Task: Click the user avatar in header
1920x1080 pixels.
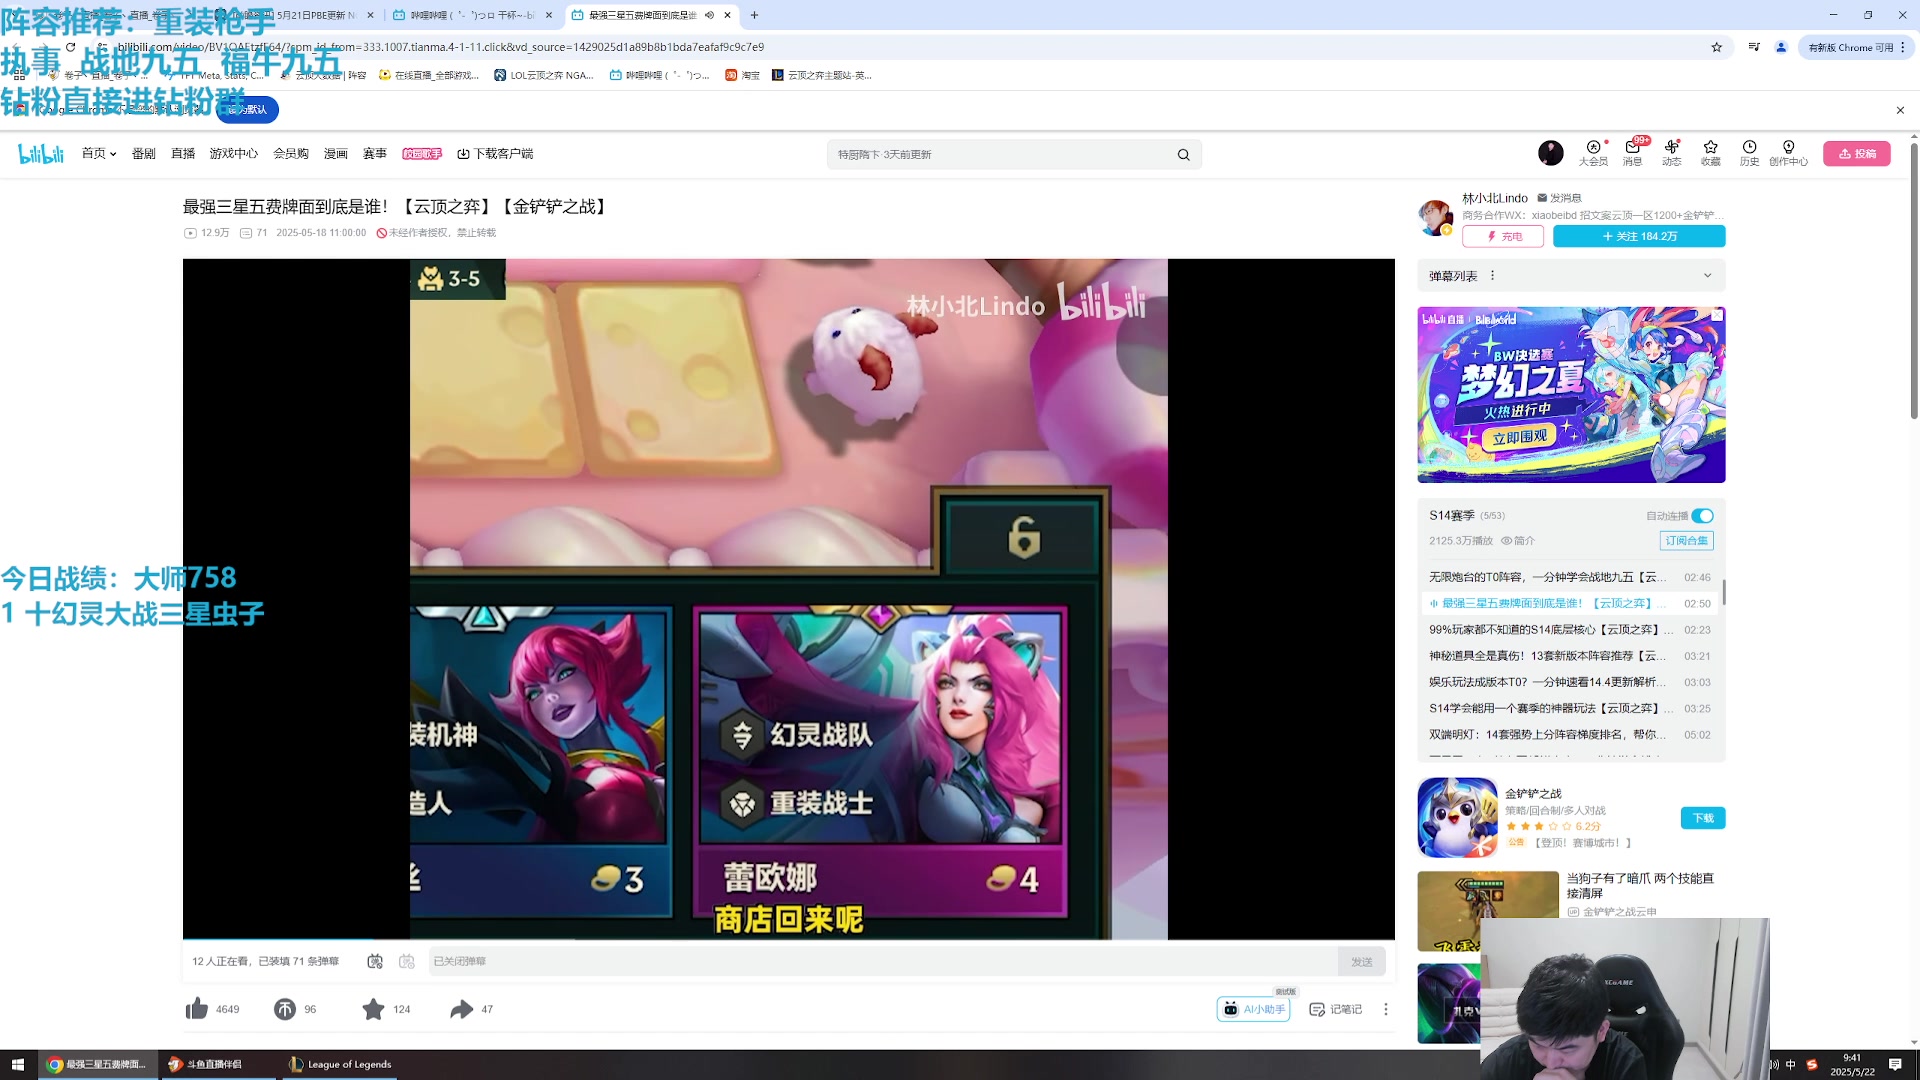Action: coord(1551,152)
